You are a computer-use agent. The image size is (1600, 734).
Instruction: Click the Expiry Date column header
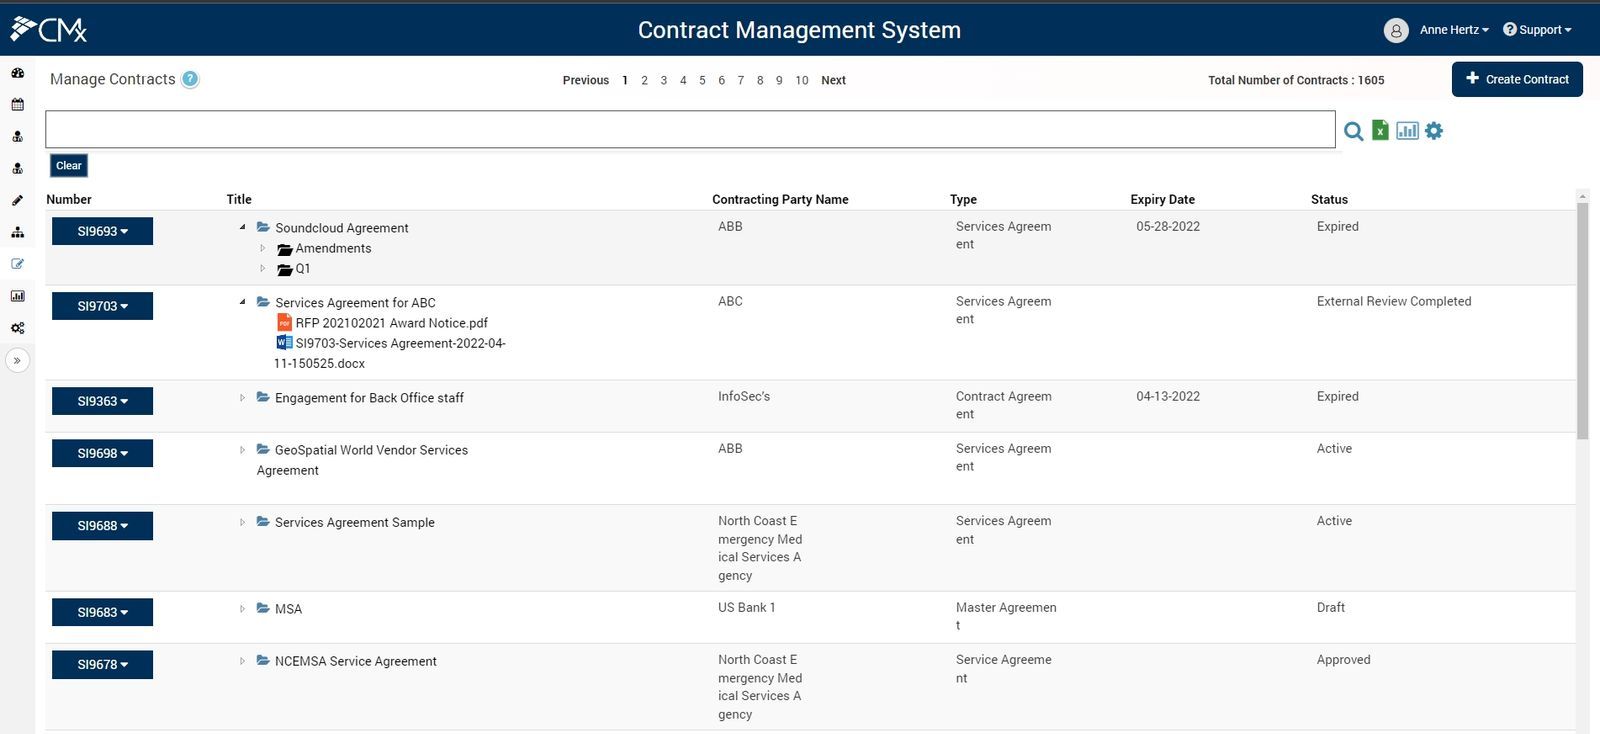point(1162,200)
